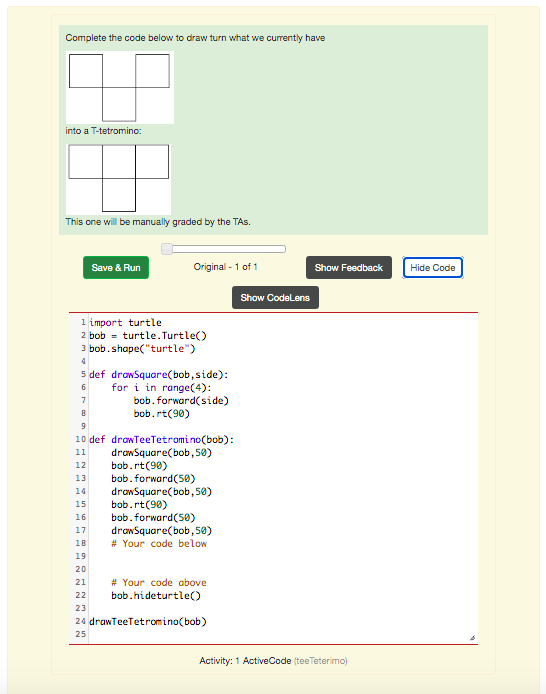
Task: Click 'bob.hideturtle()' line
Action: (156, 596)
